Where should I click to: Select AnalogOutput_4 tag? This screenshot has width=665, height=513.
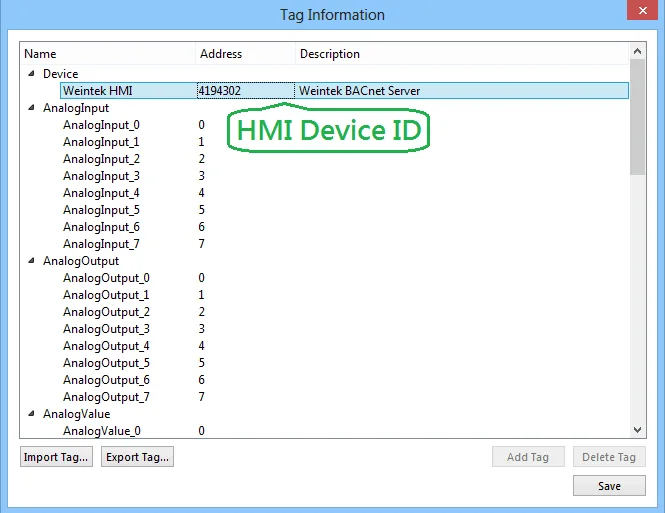(106, 346)
